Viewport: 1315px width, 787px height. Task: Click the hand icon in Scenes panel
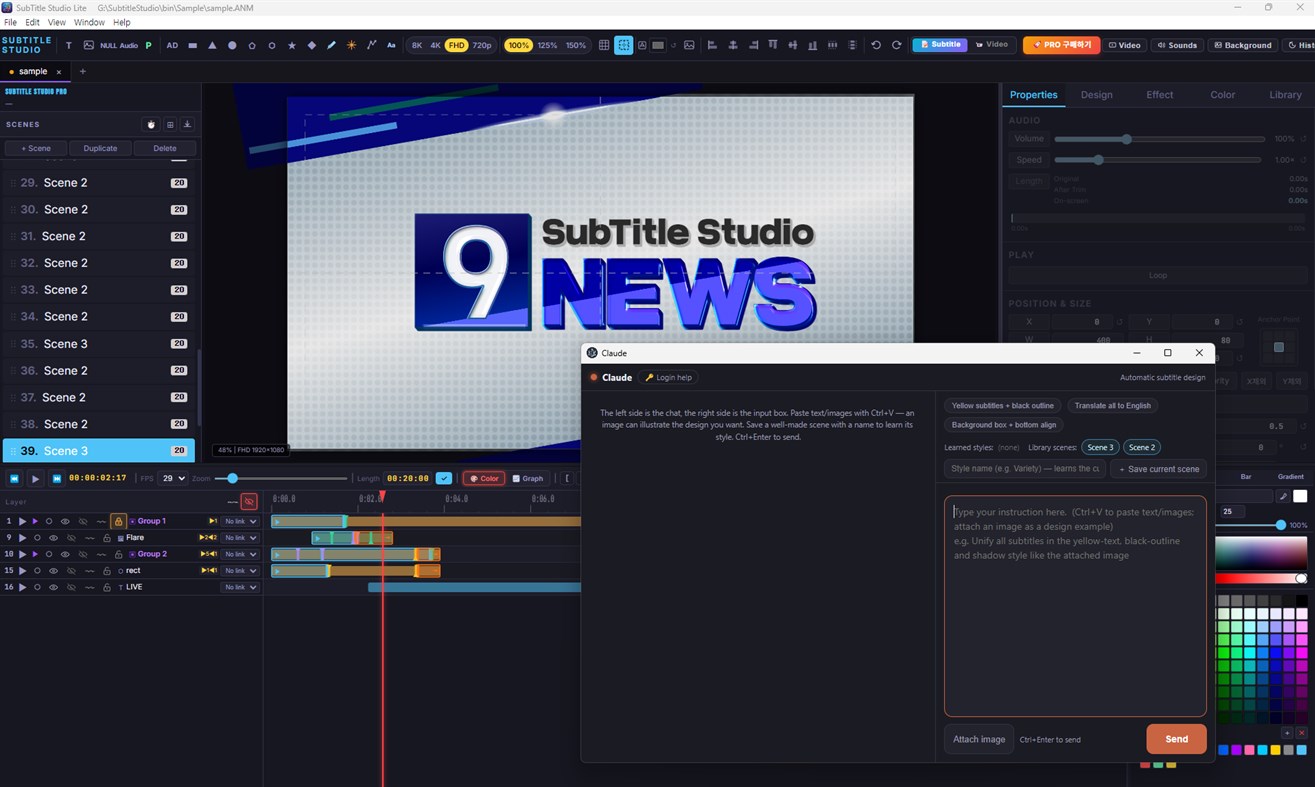[x=152, y=124]
